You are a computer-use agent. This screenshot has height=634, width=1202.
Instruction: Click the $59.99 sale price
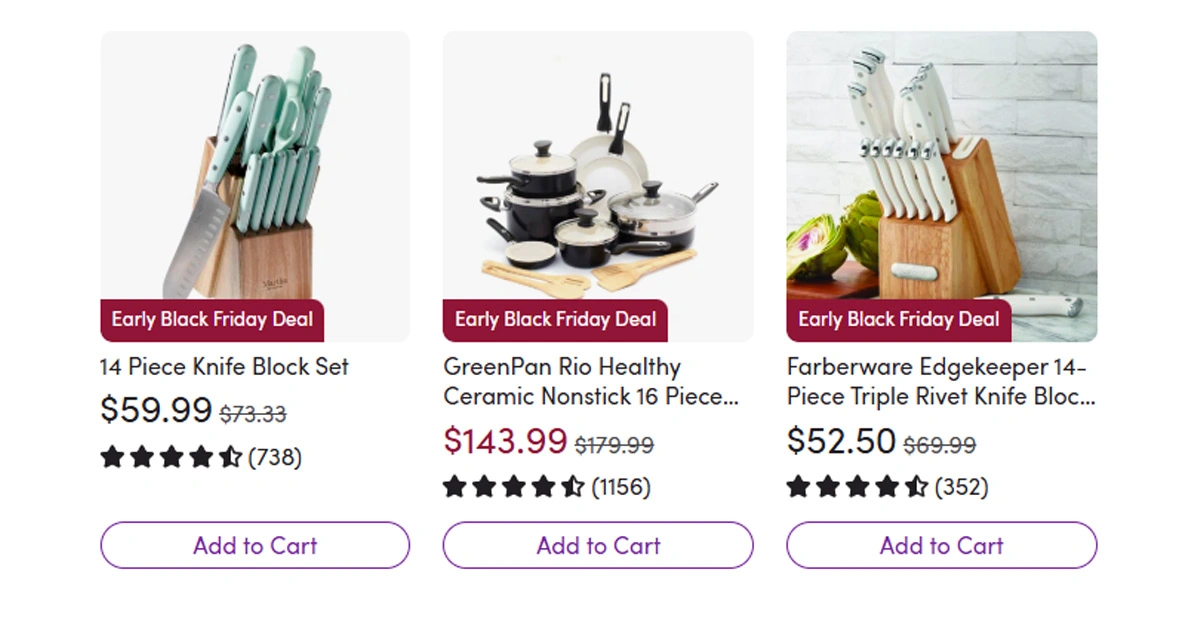pyautogui.click(x=156, y=410)
